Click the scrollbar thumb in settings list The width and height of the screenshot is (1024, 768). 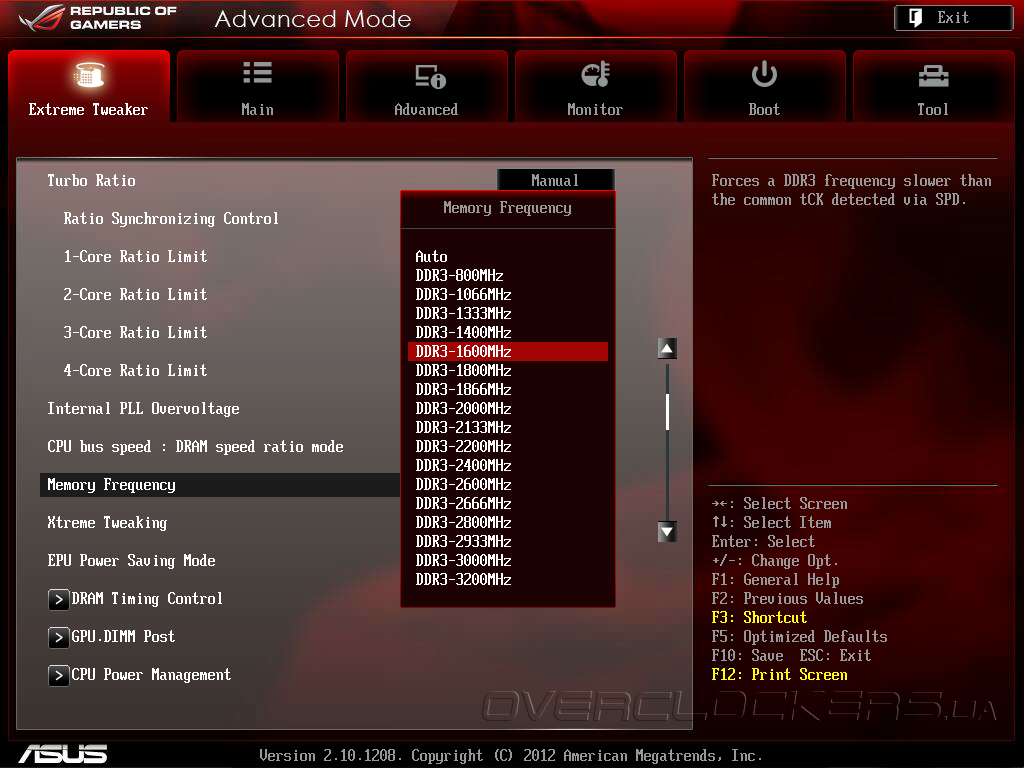pos(667,411)
